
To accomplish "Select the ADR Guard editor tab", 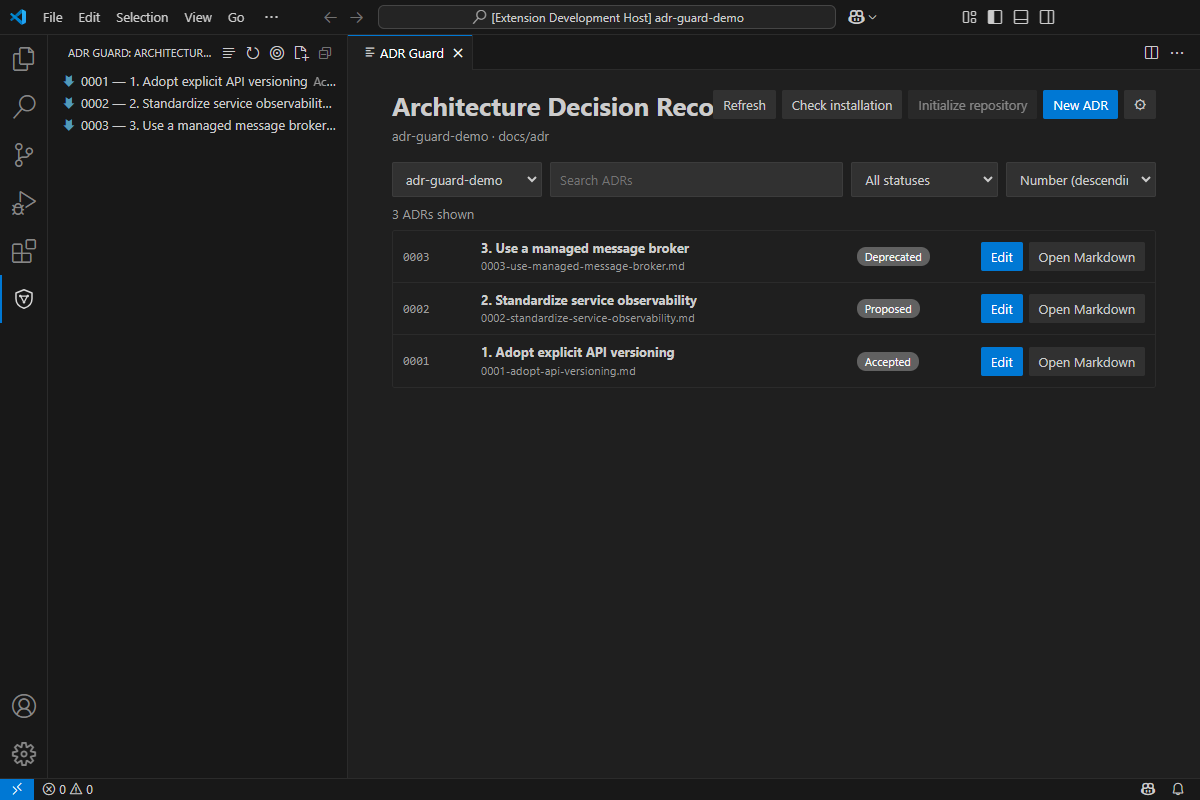I will pos(411,53).
